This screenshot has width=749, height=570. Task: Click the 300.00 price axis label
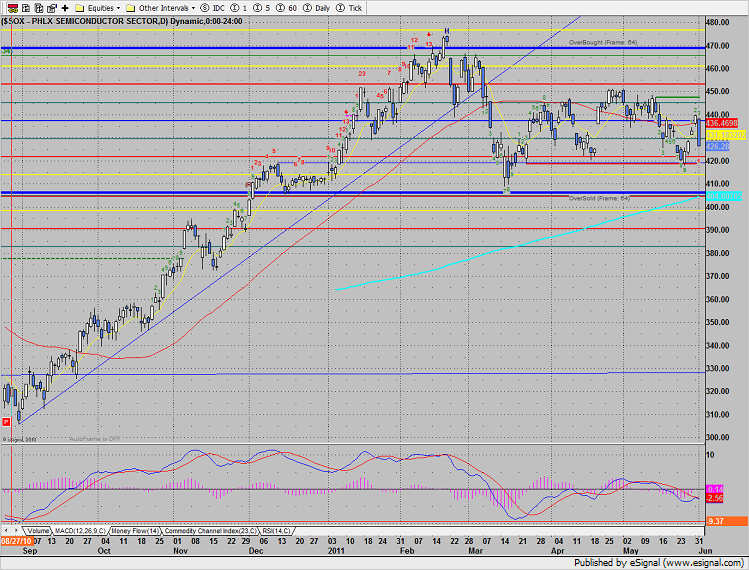pyautogui.click(x=717, y=437)
